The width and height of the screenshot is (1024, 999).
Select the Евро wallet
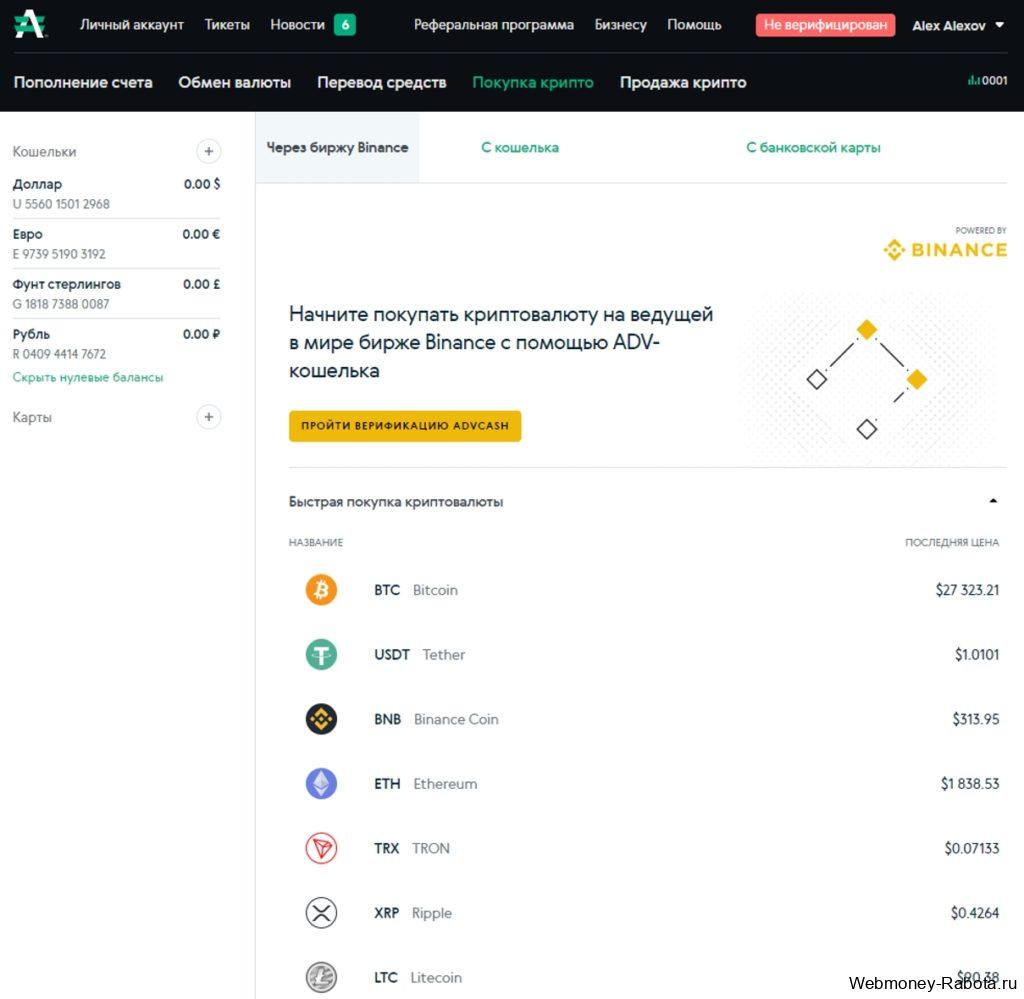click(116, 244)
